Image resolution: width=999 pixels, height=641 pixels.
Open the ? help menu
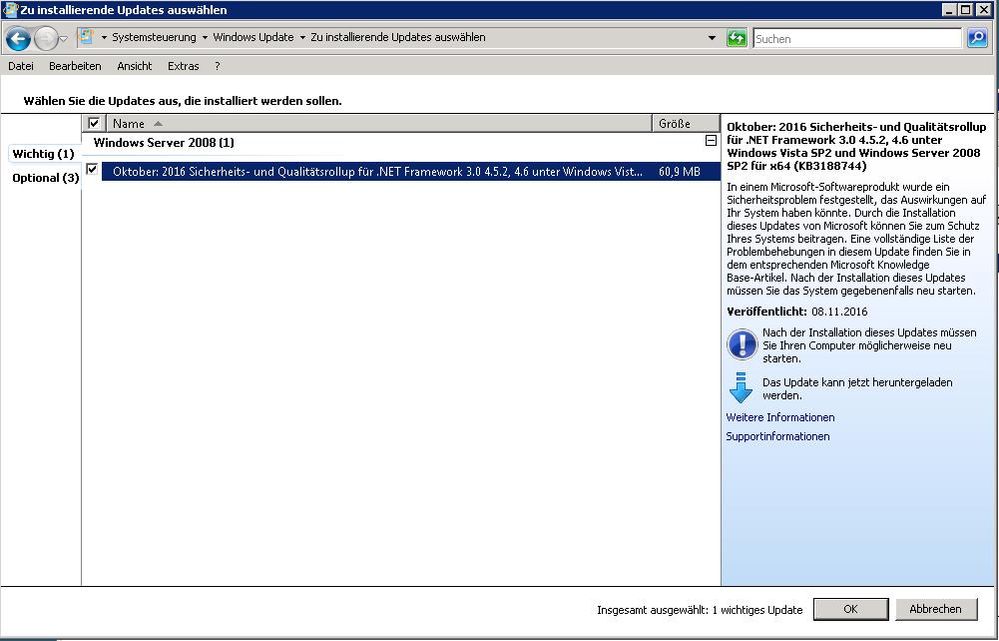[217, 66]
